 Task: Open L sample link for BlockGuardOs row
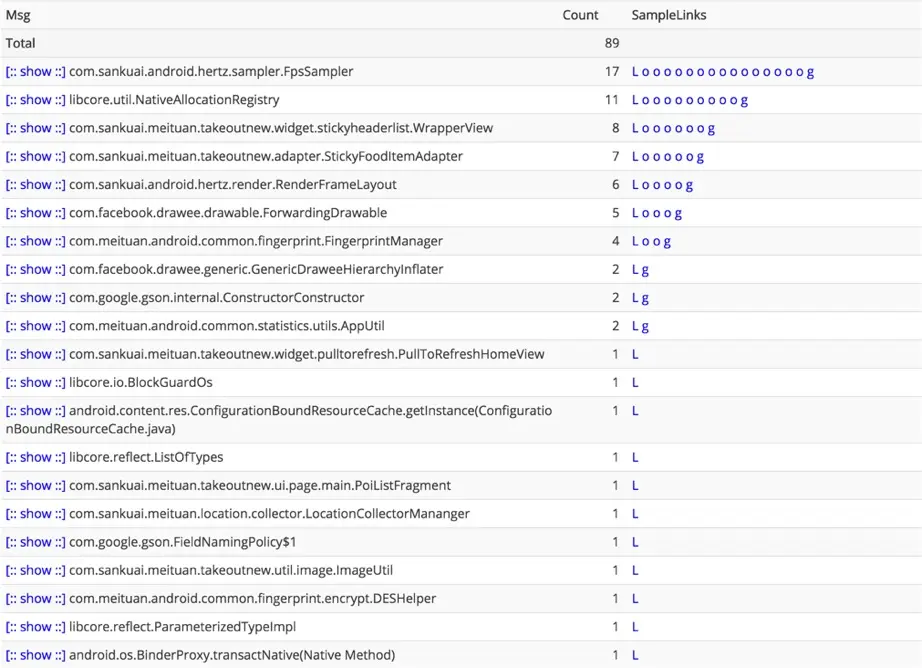635,382
